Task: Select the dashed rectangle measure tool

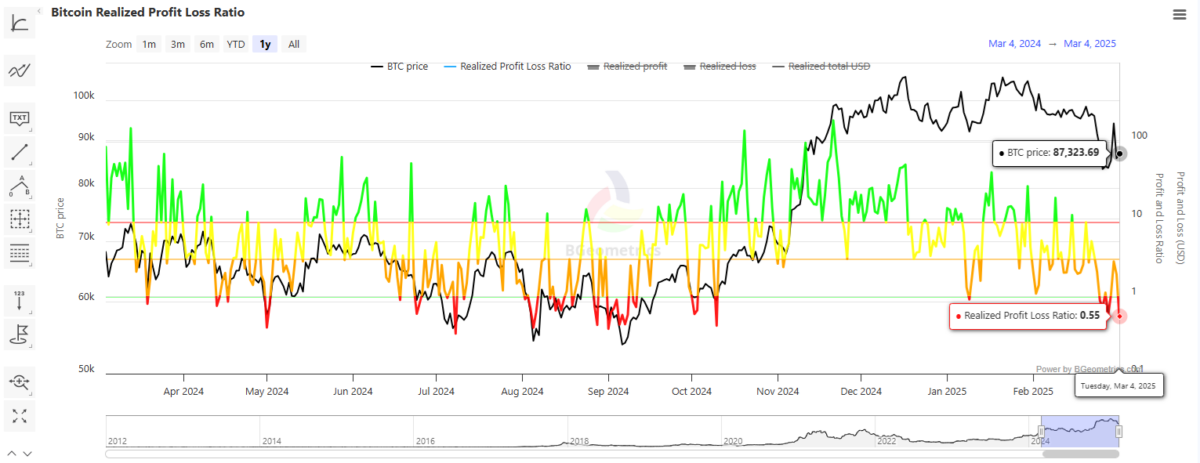Action: pos(20,219)
